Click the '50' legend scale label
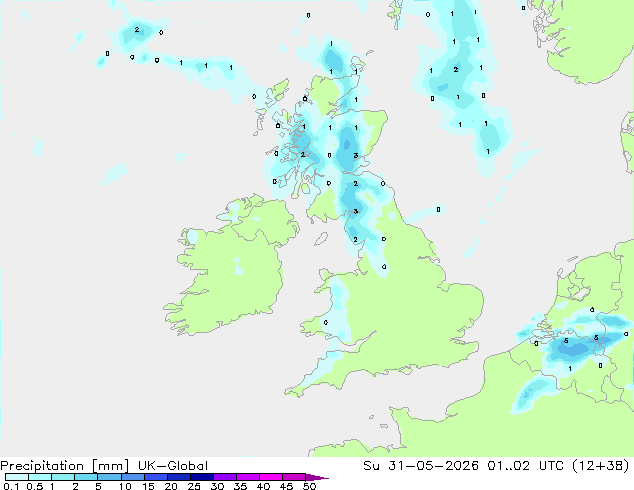 (x=310, y=486)
